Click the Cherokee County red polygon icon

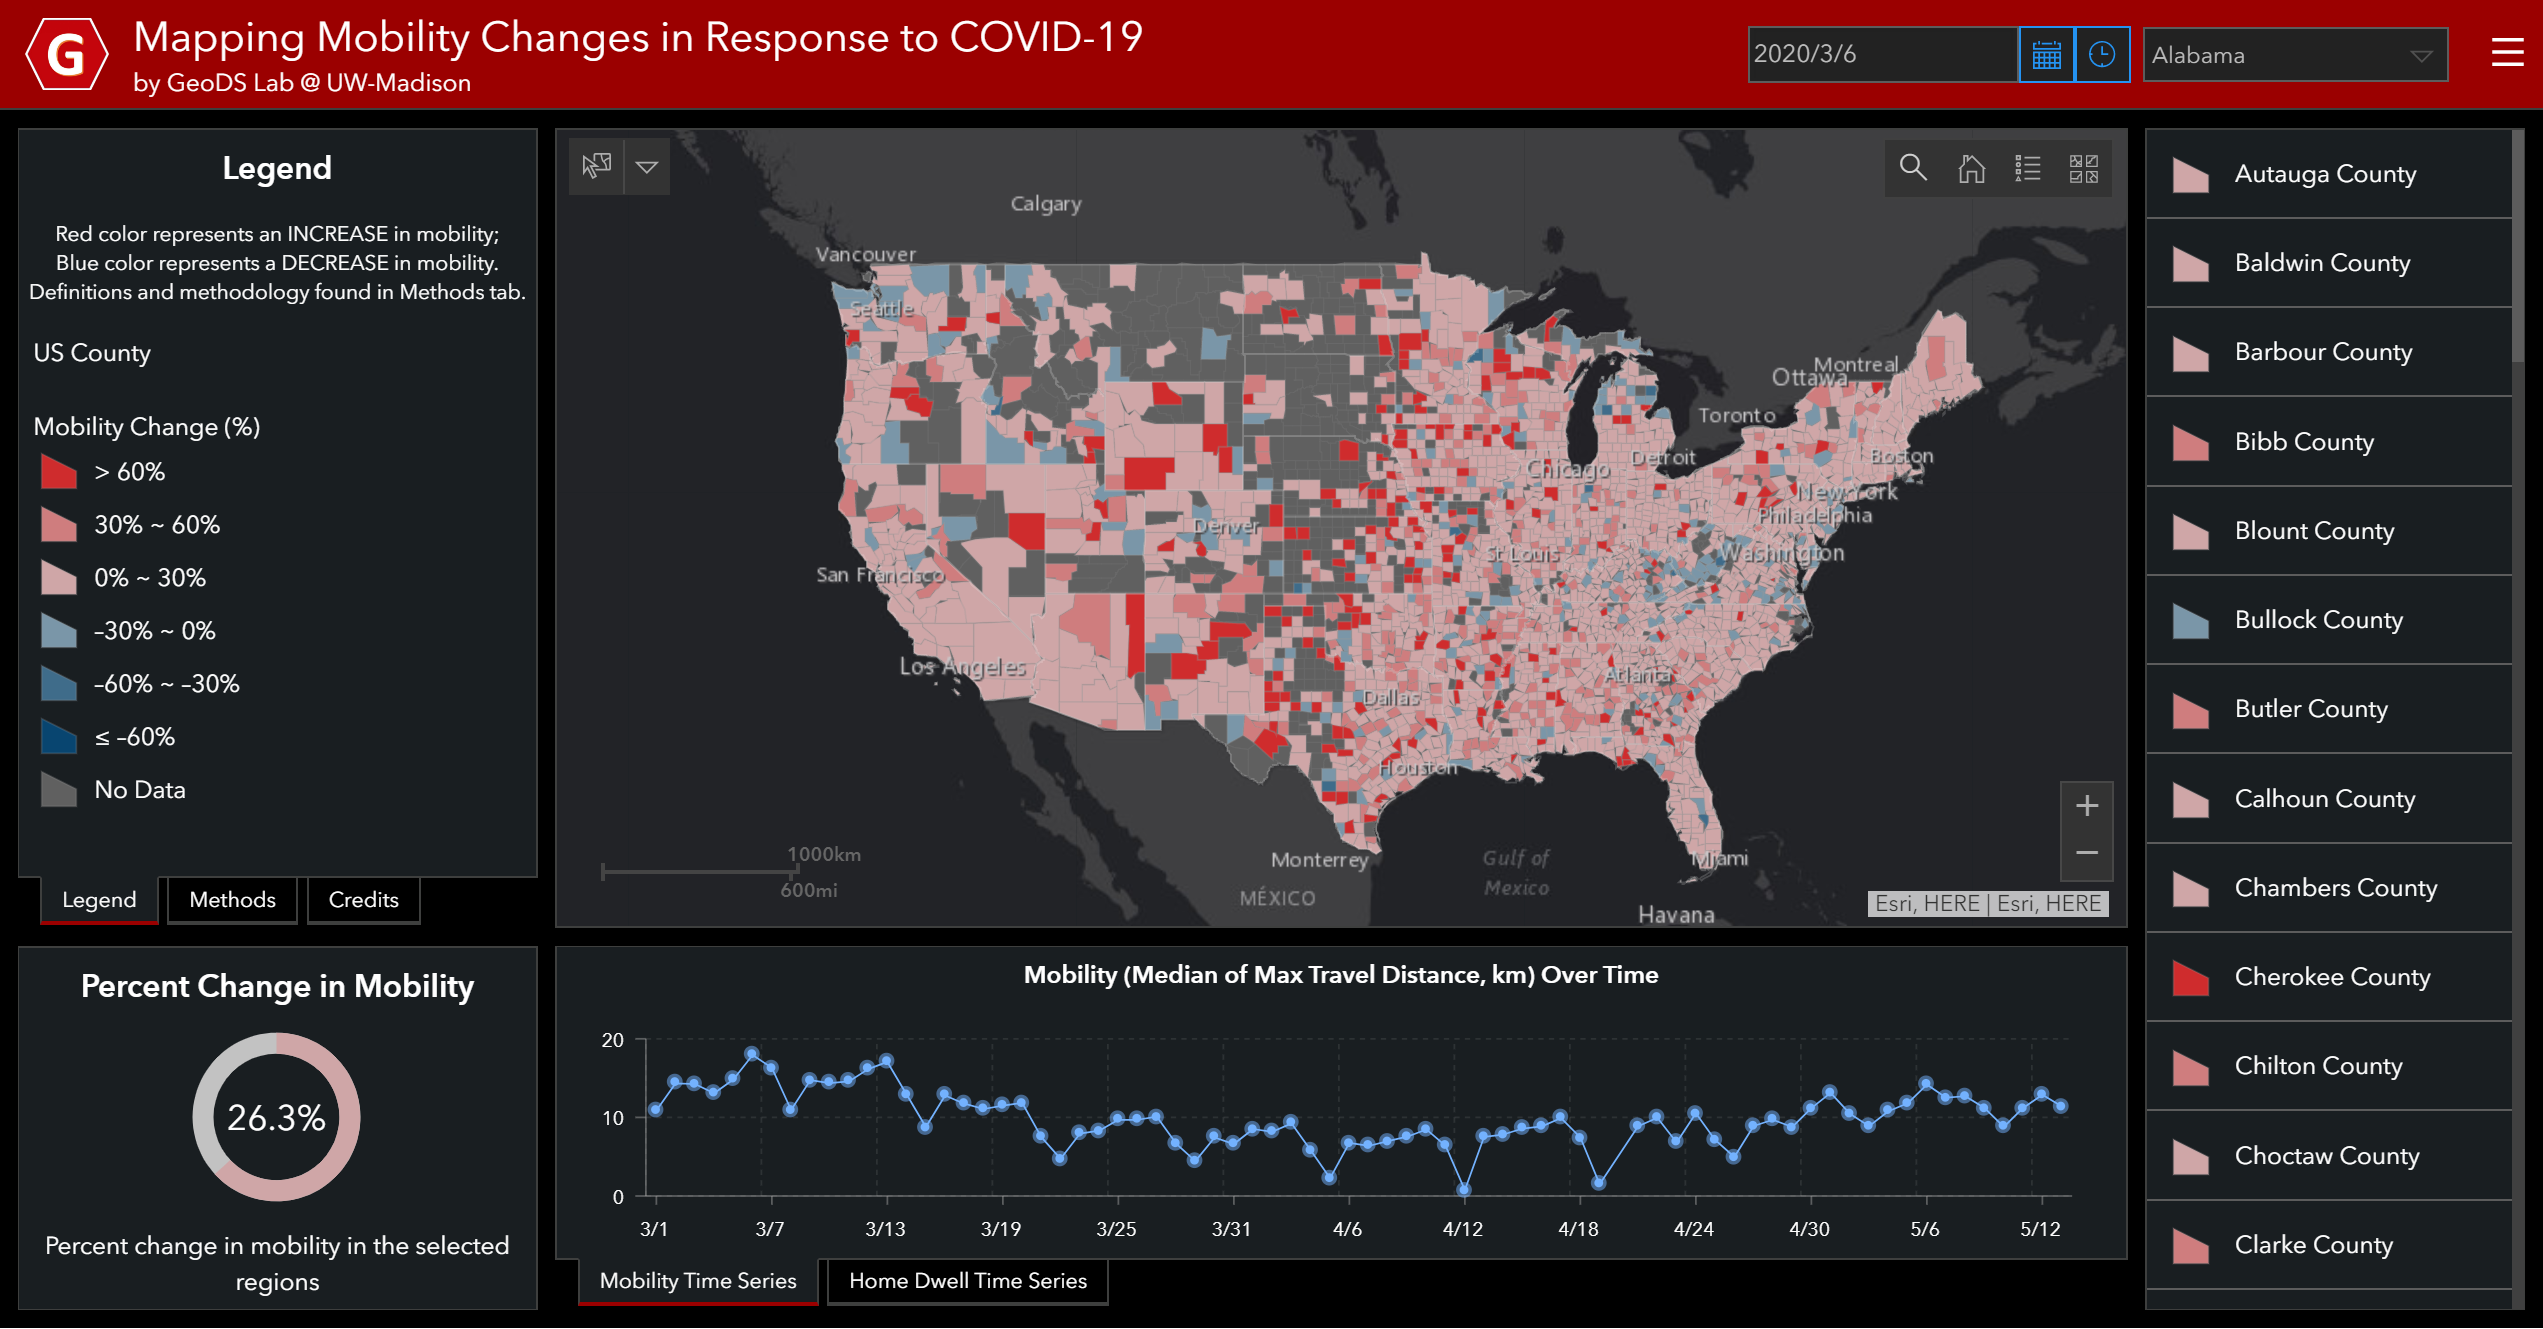tap(2190, 978)
